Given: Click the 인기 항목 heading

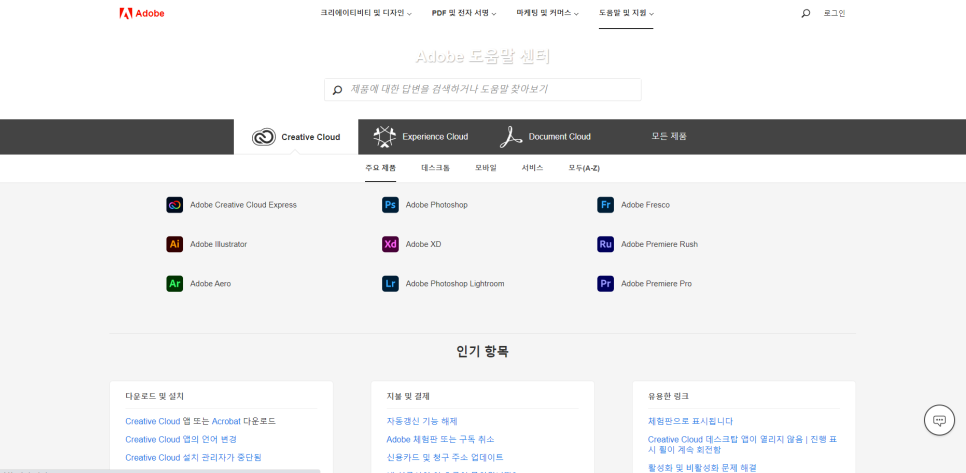Looking at the screenshot, I should tap(482, 352).
